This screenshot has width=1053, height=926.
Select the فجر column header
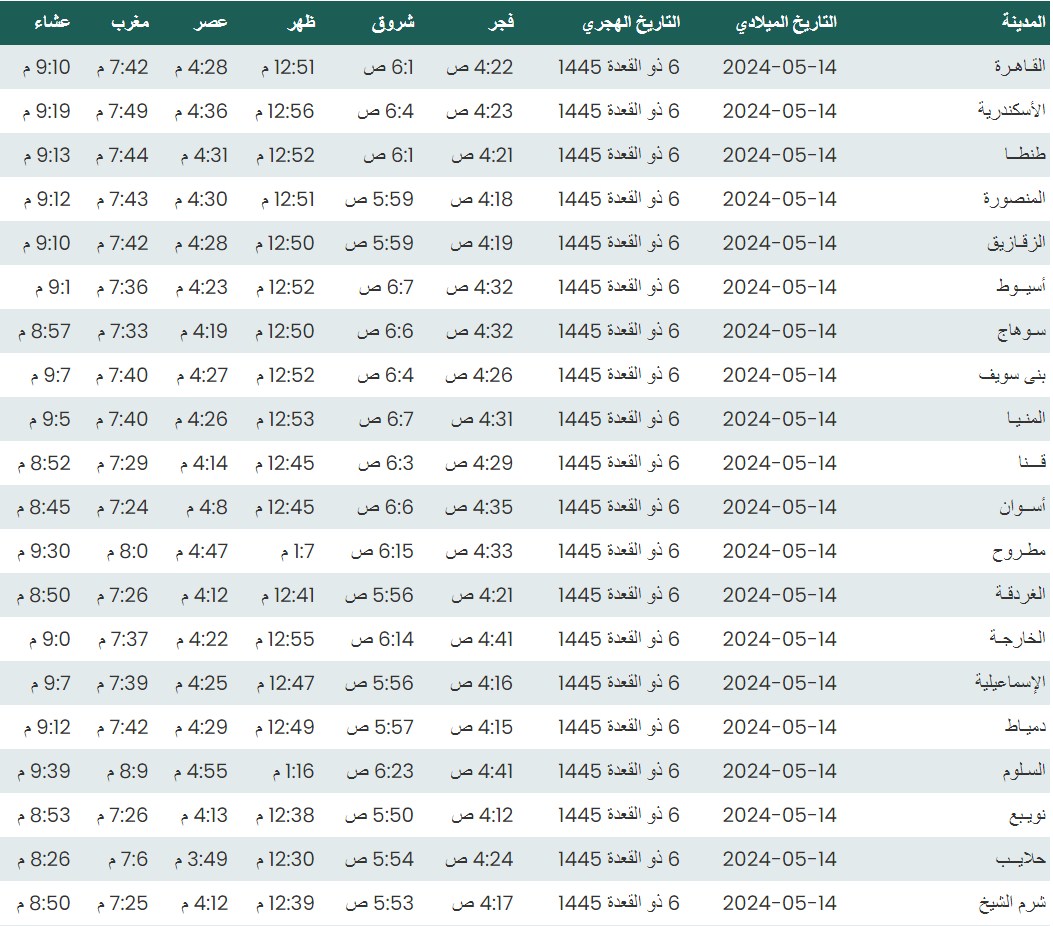(500, 22)
